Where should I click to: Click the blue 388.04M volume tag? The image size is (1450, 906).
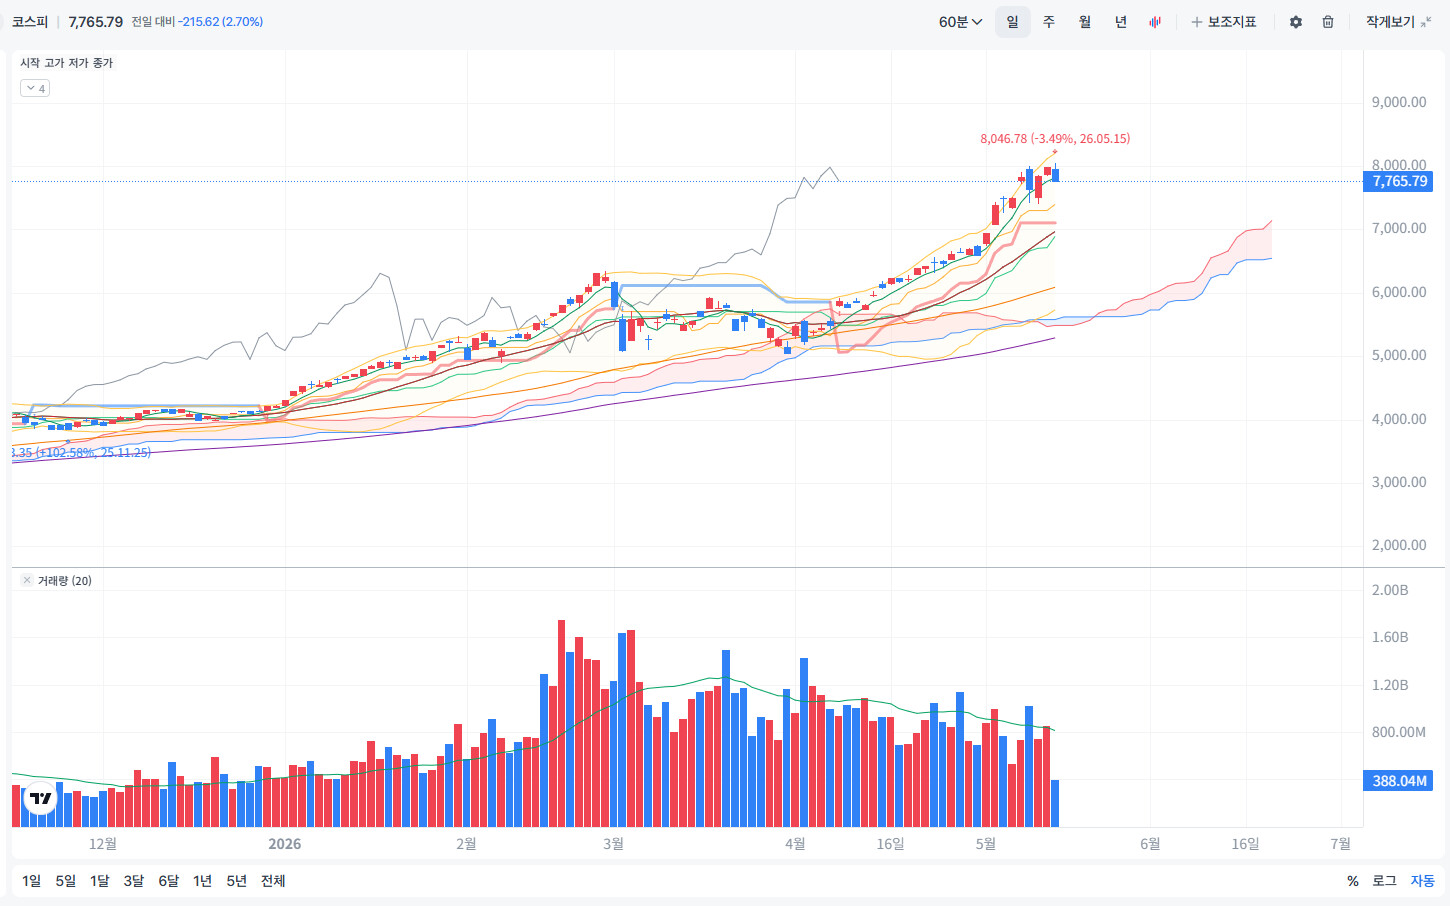pos(1398,781)
